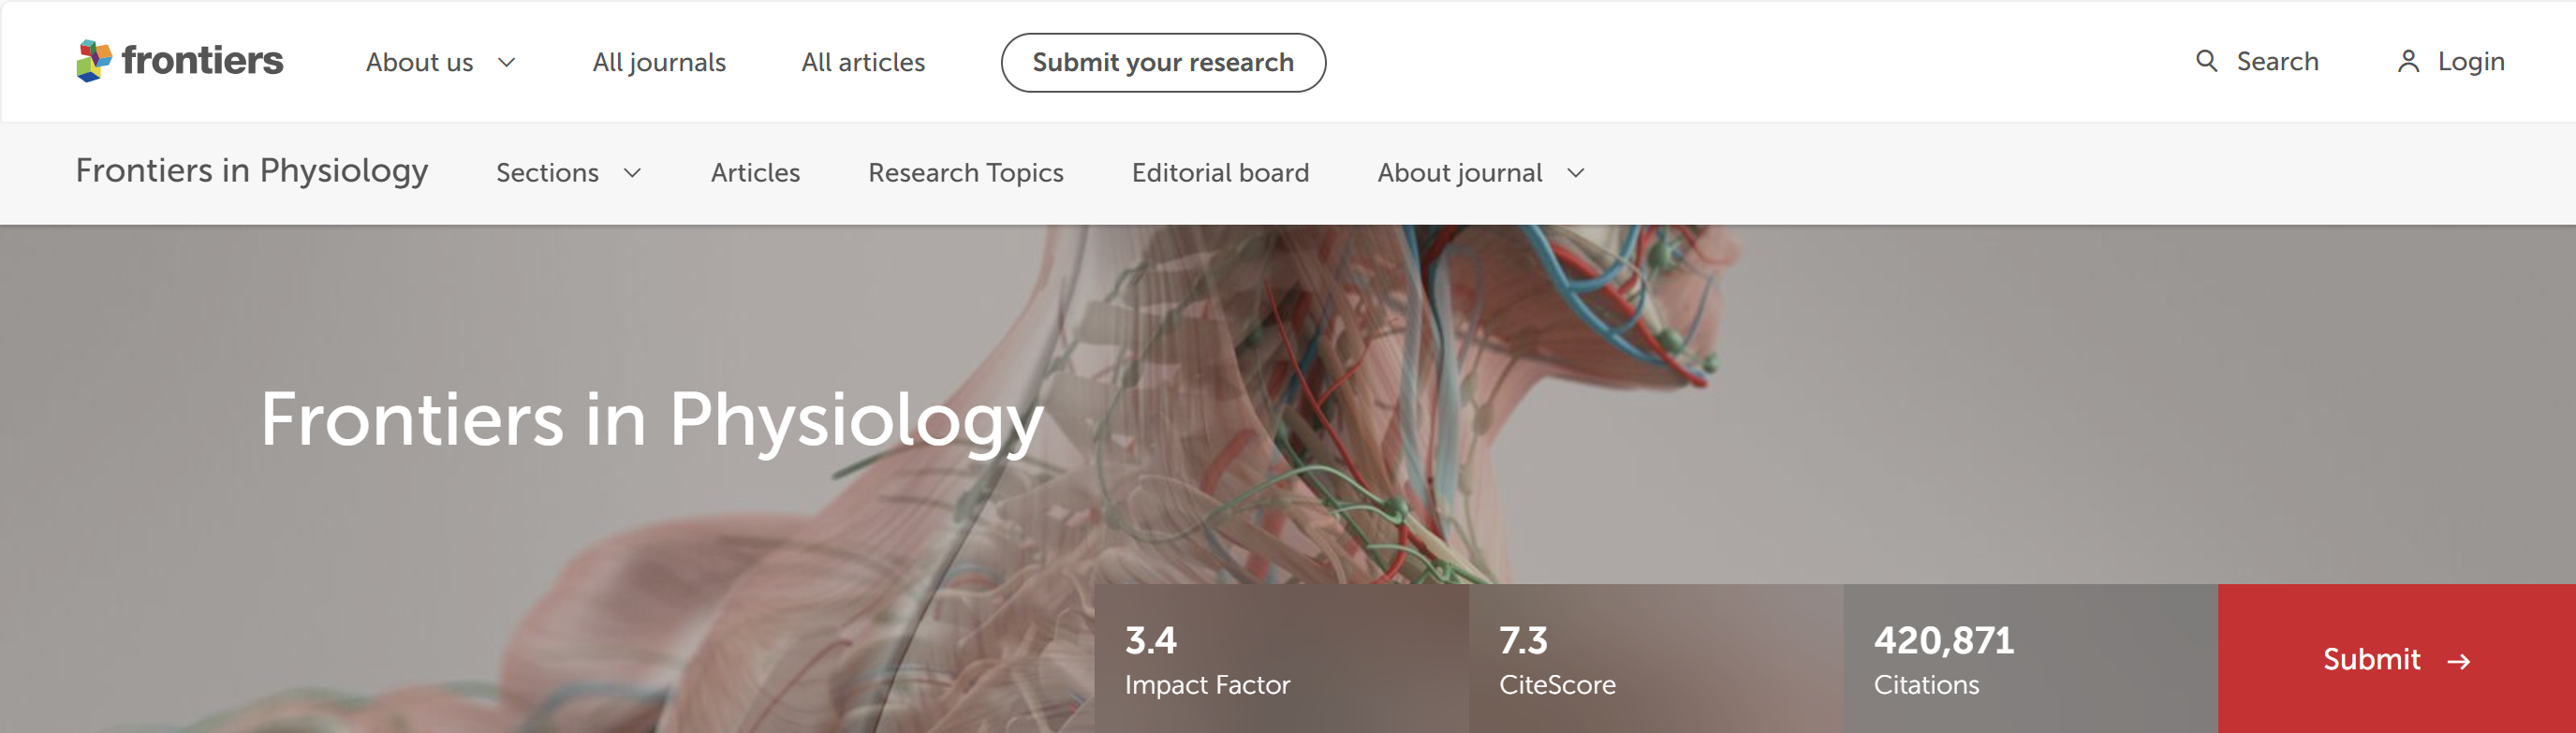Click the login user profile icon
The image size is (2576, 733).
[x=2408, y=62]
